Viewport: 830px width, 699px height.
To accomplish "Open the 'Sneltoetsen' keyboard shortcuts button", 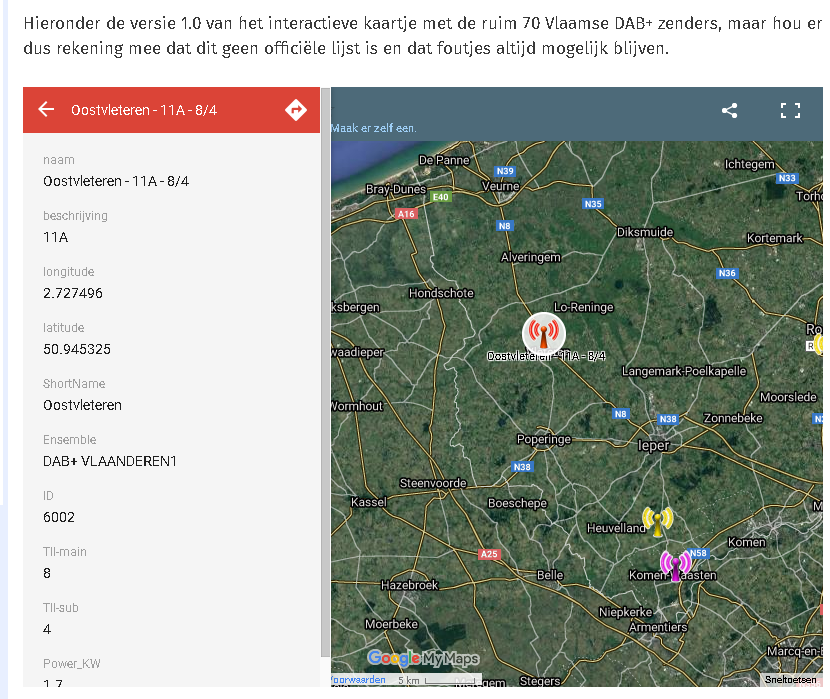I will pyautogui.click(x=790, y=680).
